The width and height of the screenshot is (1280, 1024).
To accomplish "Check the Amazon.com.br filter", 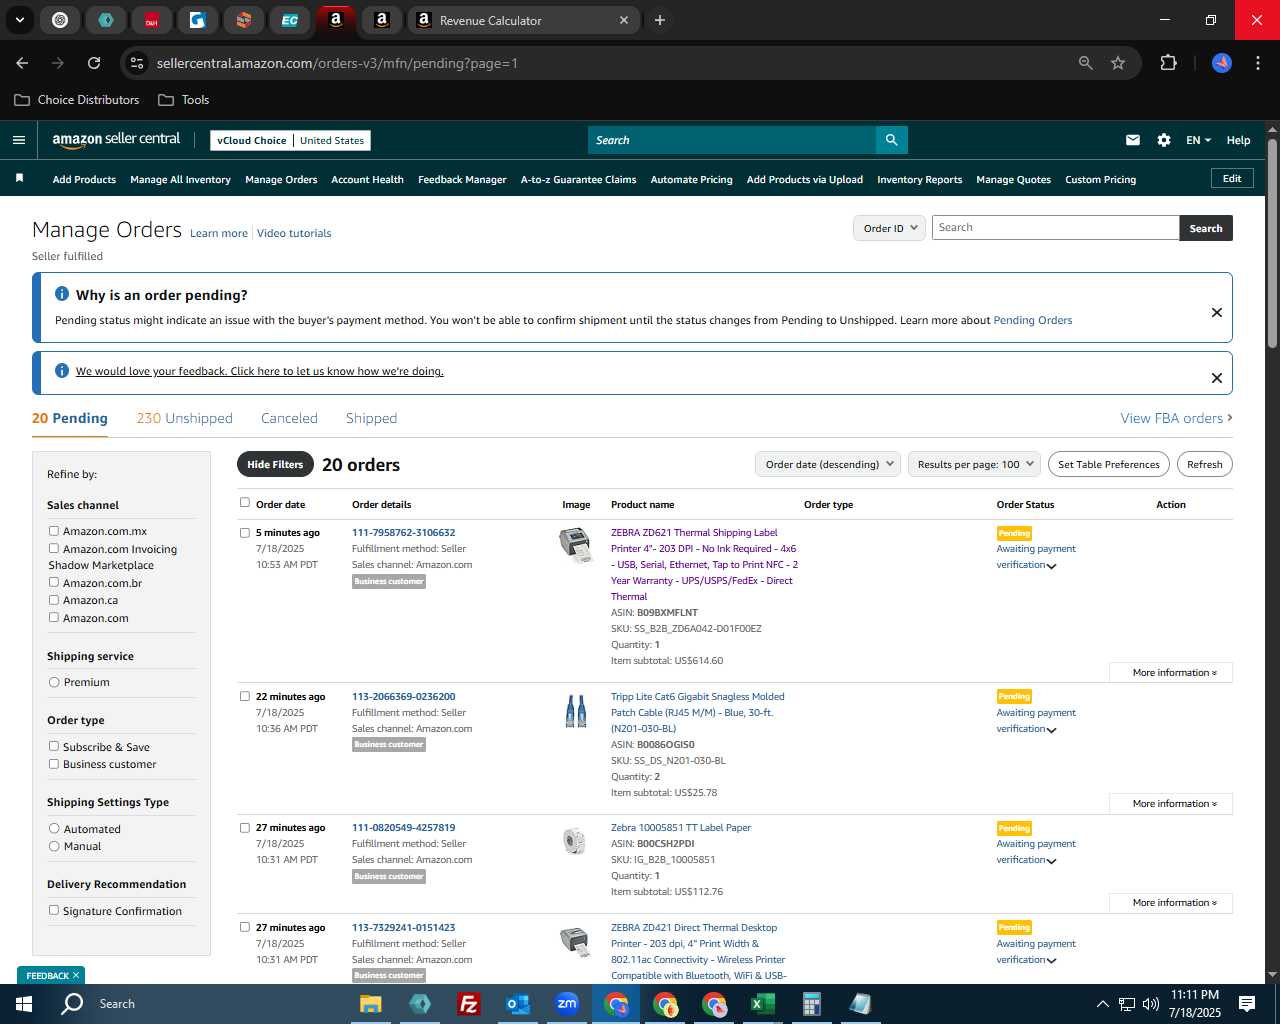I will (54, 582).
